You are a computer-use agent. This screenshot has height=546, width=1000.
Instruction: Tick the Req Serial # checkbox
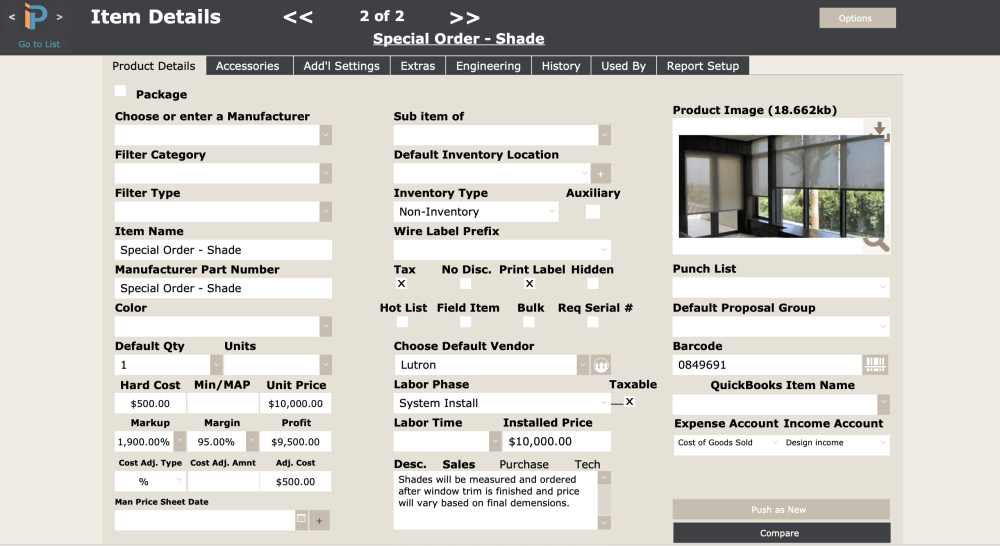click(x=593, y=322)
